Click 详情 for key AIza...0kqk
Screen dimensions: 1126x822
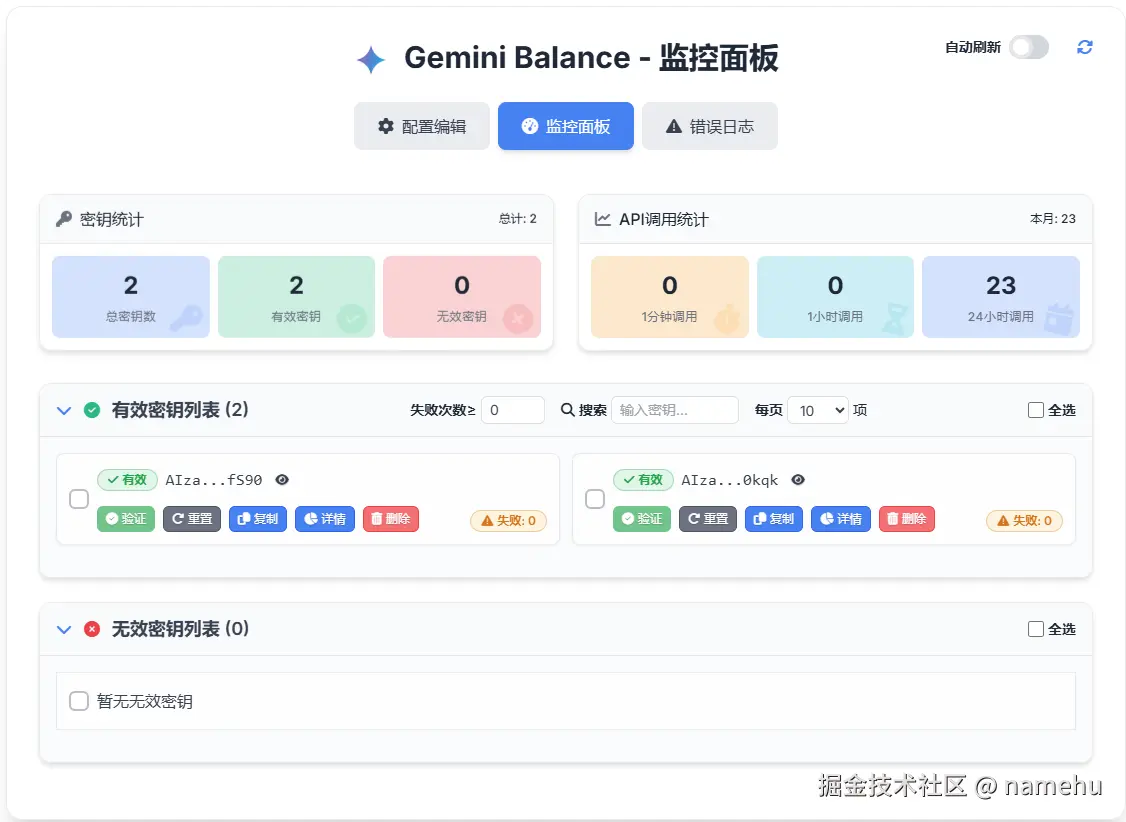(841, 519)
